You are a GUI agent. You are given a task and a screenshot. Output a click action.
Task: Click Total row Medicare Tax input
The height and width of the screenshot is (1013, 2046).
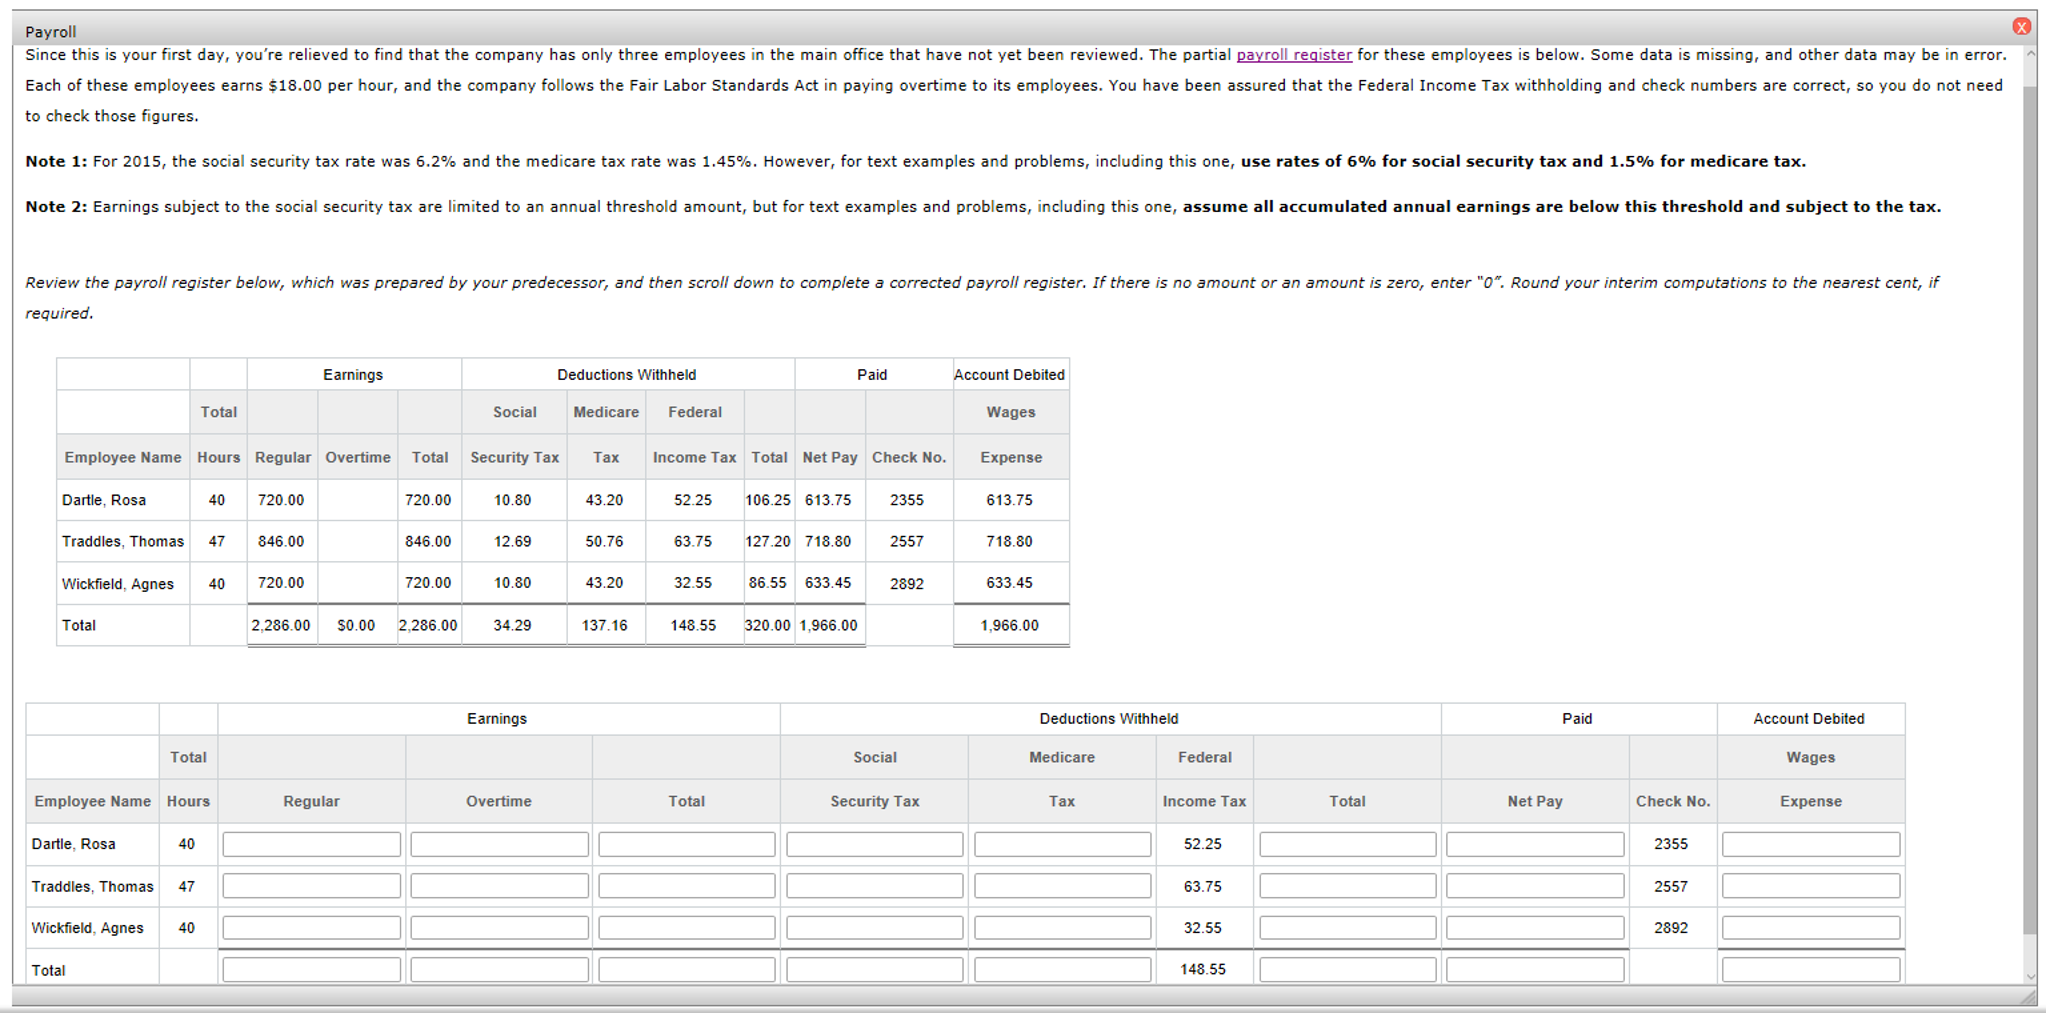1063,970
